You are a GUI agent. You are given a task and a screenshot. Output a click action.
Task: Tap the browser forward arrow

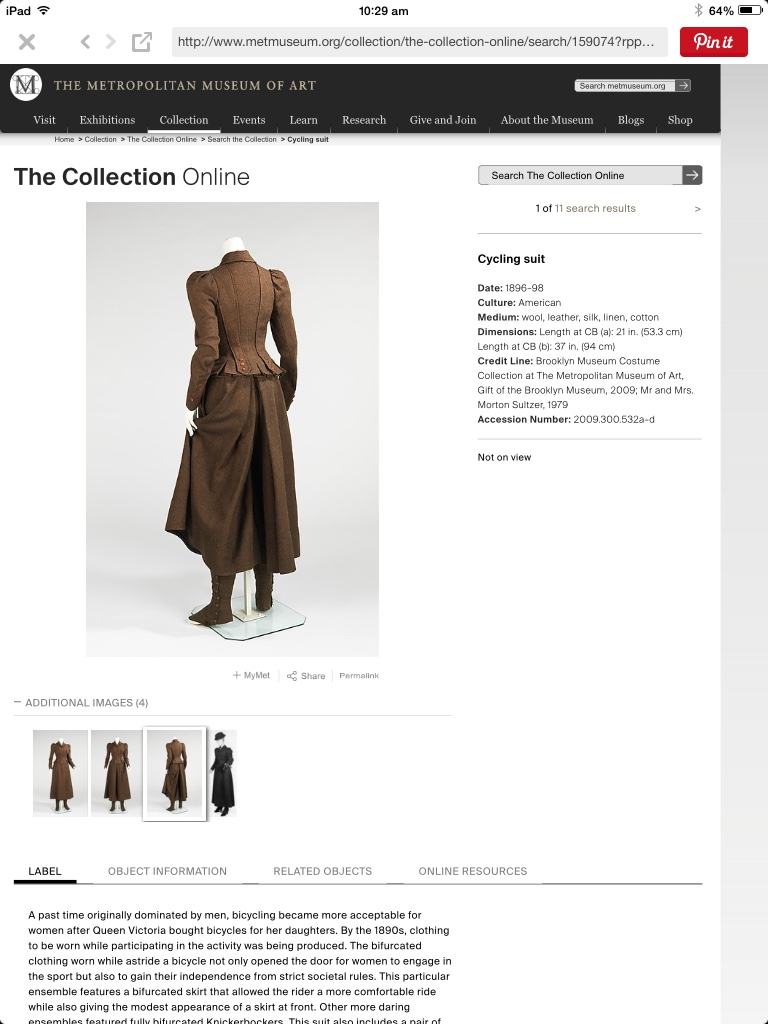click(111, 42)
